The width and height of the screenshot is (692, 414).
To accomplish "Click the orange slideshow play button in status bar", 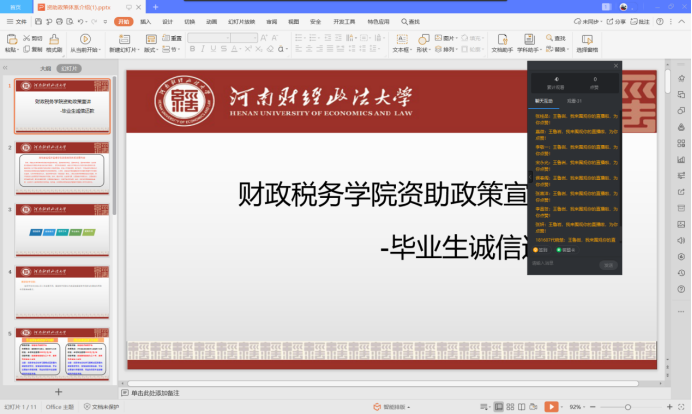I will tap(550, 407).
